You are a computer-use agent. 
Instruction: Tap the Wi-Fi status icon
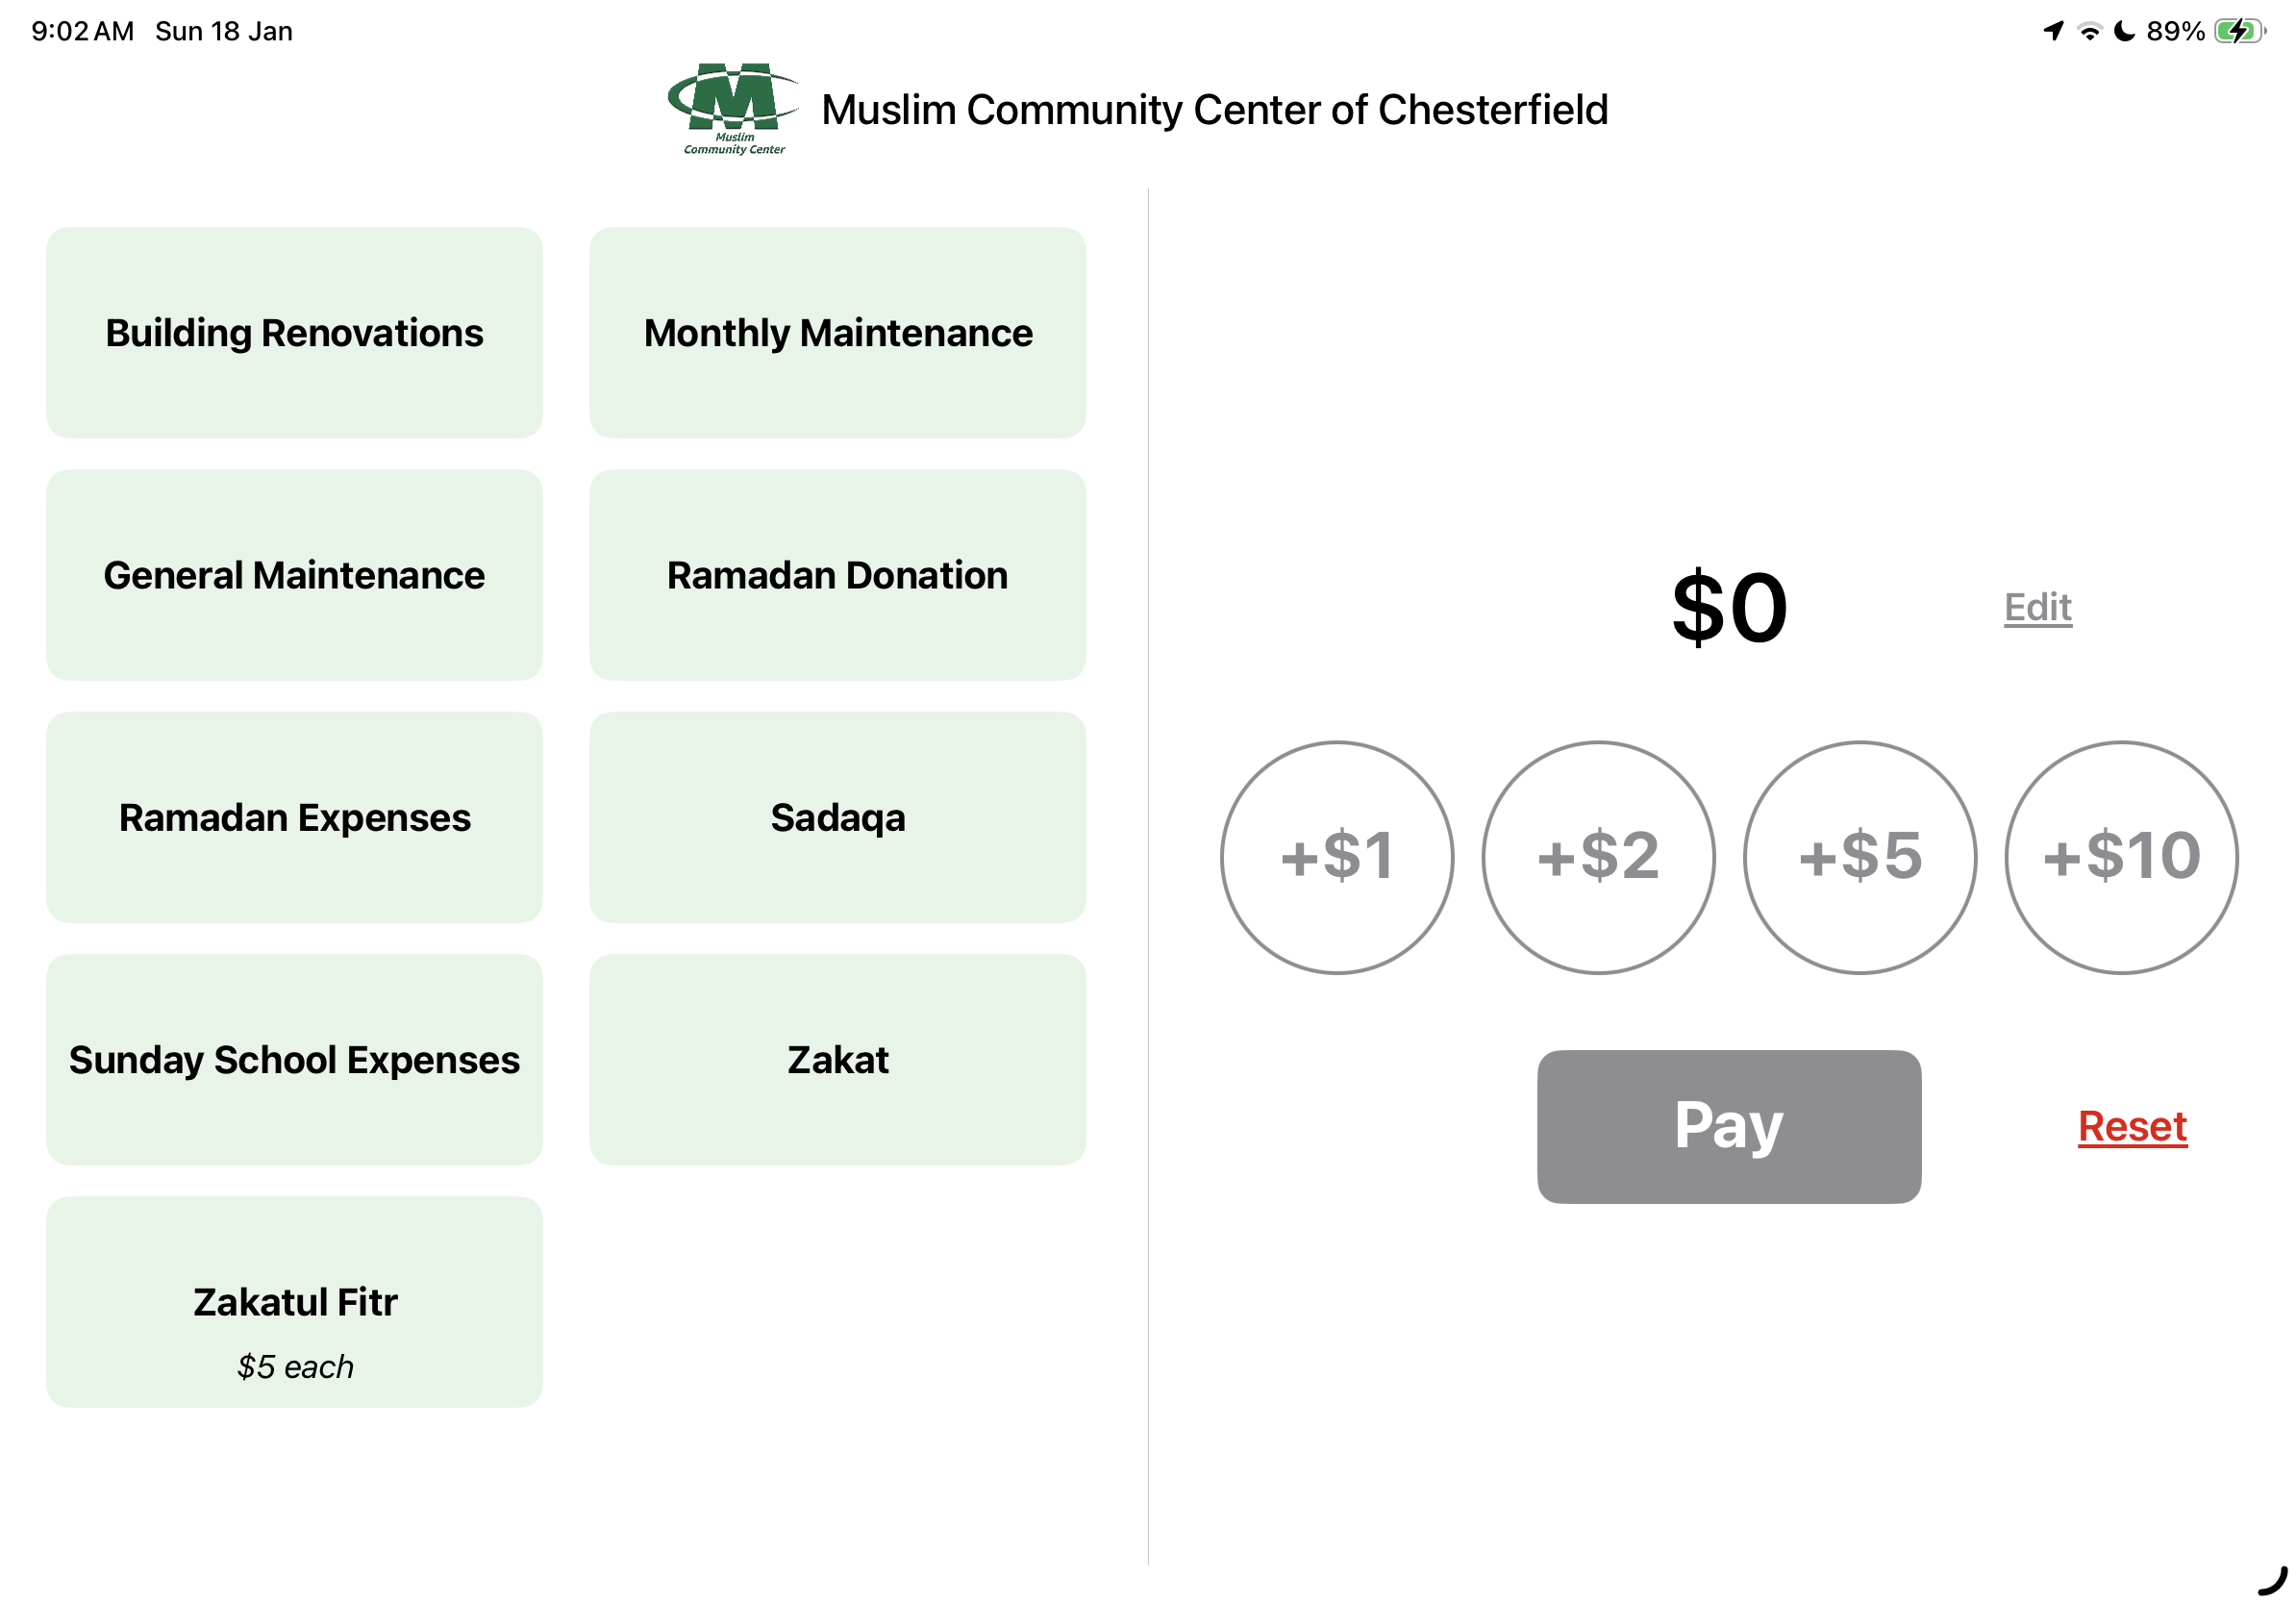coord(2089,31)
